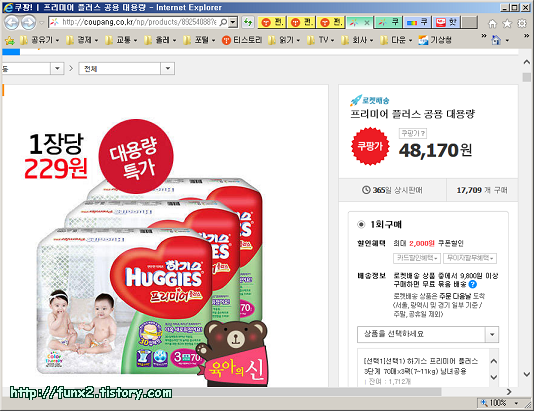
Task: Click the page vertical scrollbar up arrow
Action: 527,62
